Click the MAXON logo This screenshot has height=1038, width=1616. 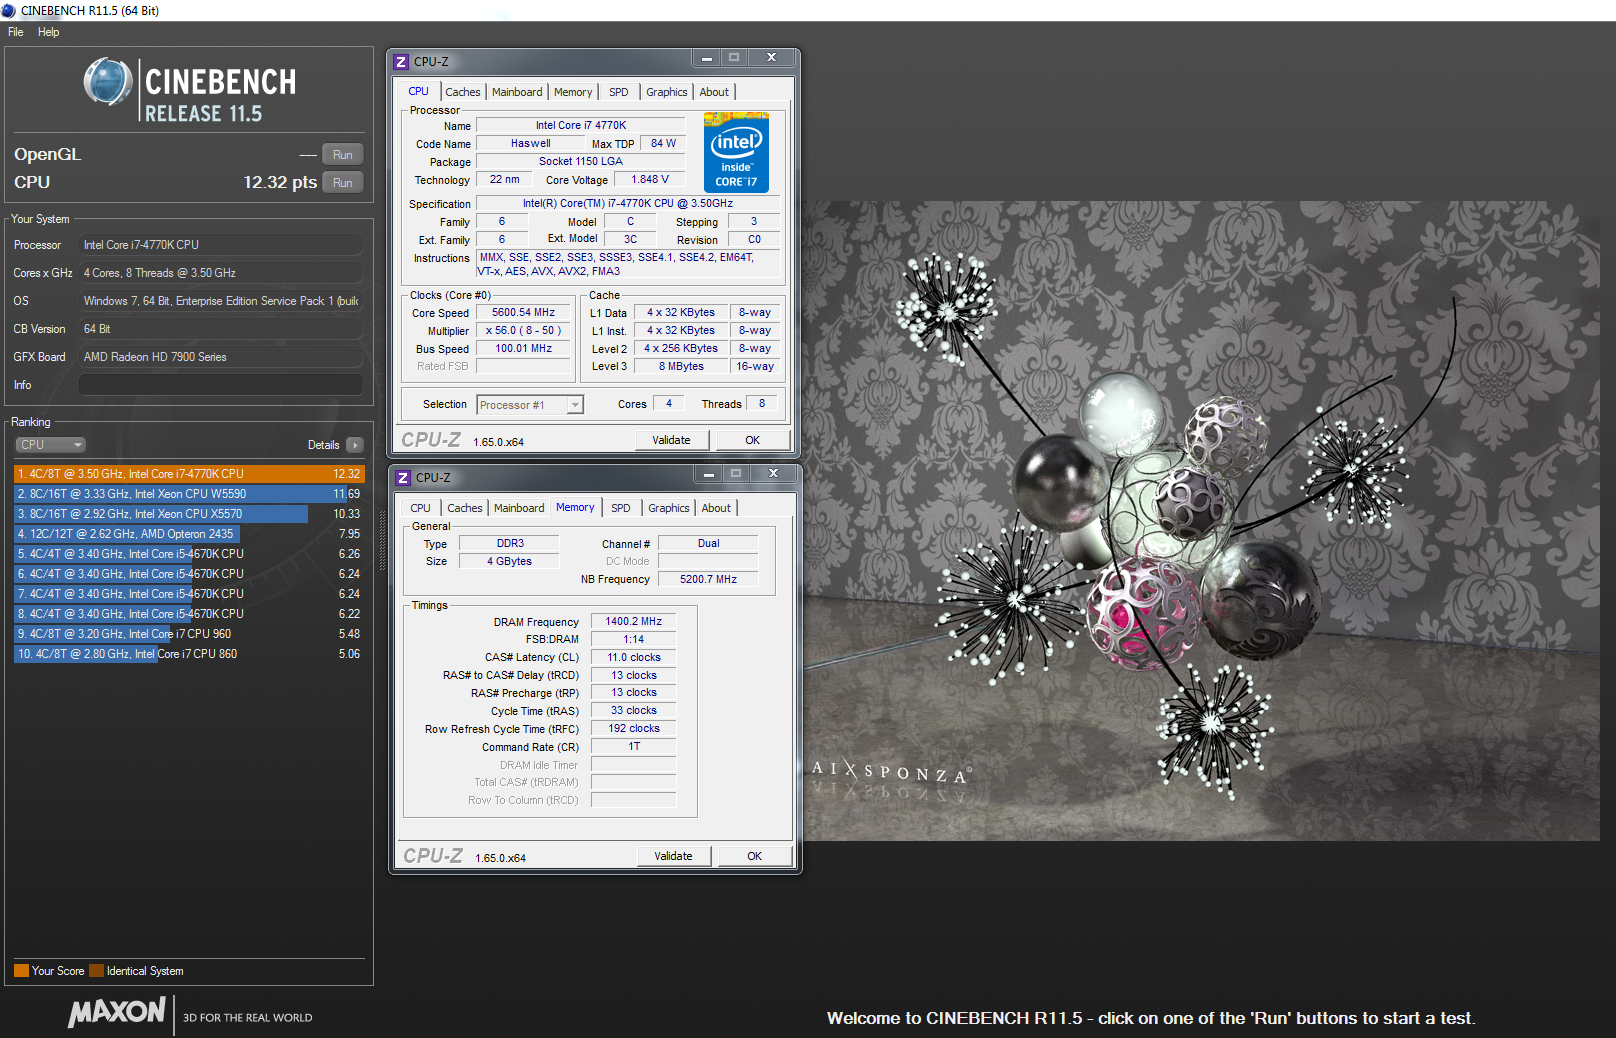(116, 1012)
